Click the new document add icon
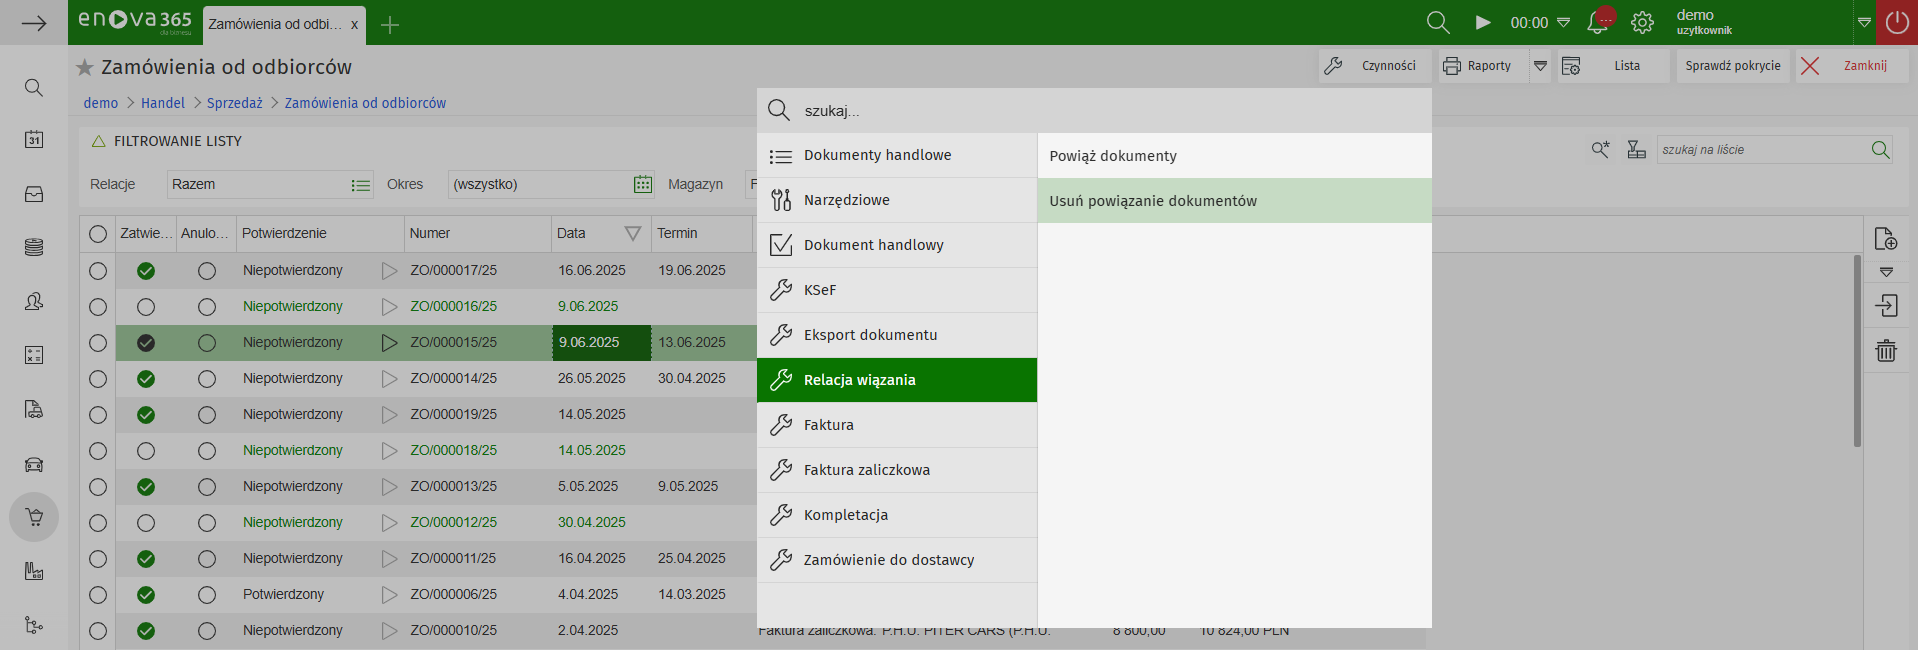This screenshot has width=1918, height=650. [1886, 239]
